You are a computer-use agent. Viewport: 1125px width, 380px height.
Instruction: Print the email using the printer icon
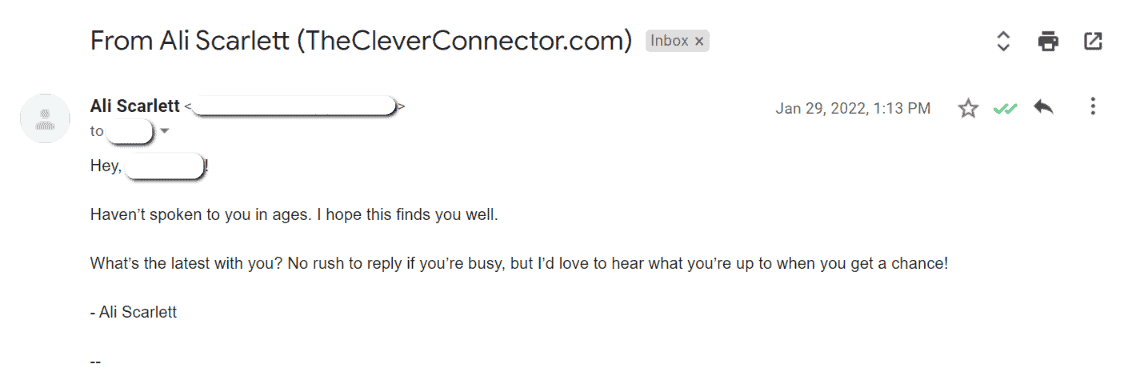point(1048,42)
